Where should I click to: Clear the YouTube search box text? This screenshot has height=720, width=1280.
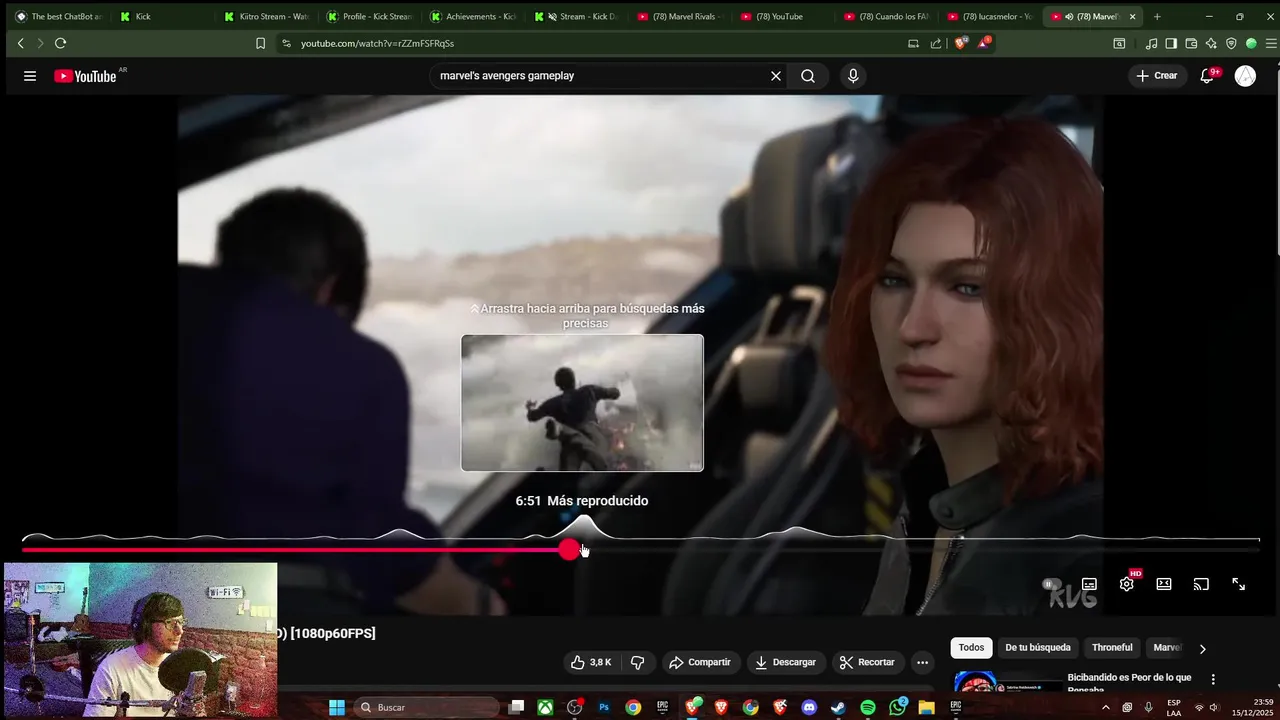tap(775, 76)
